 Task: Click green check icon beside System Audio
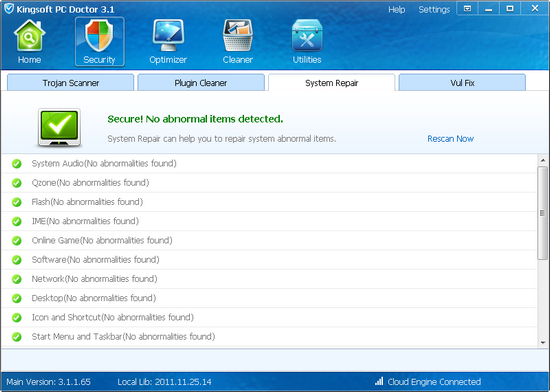16,164
